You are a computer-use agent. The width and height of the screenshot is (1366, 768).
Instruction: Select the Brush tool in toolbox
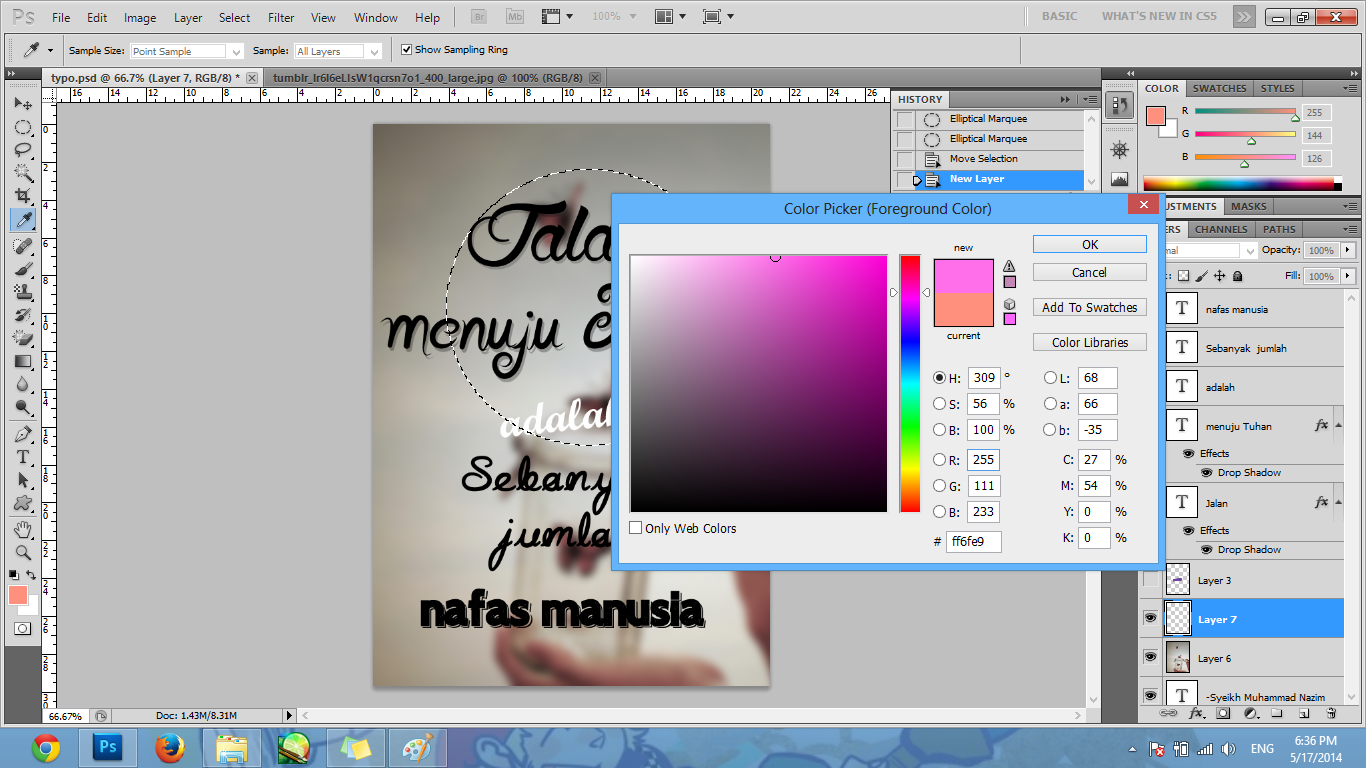click(22, 268)
